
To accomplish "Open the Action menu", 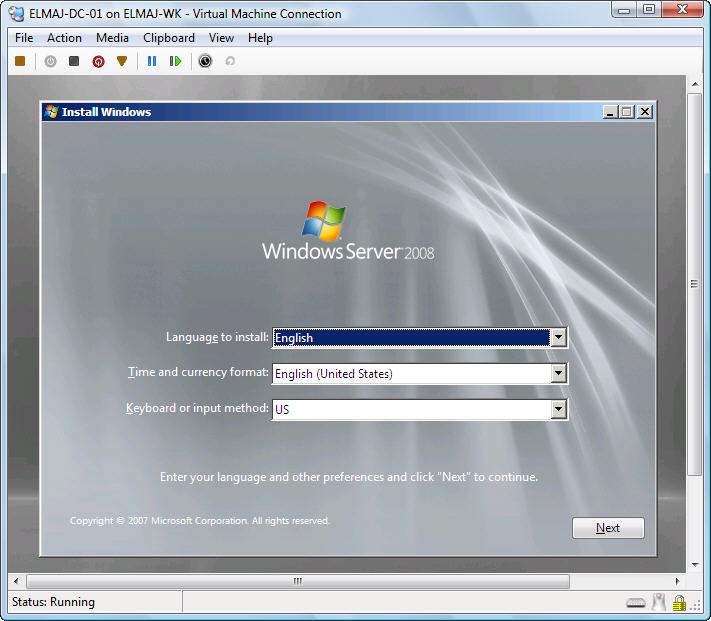I will (64, 38).
